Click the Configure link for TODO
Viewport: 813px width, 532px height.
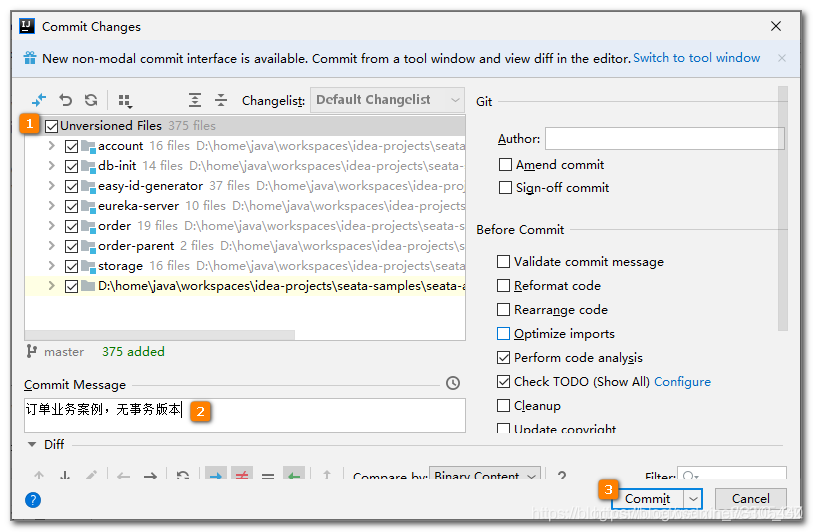682,382
